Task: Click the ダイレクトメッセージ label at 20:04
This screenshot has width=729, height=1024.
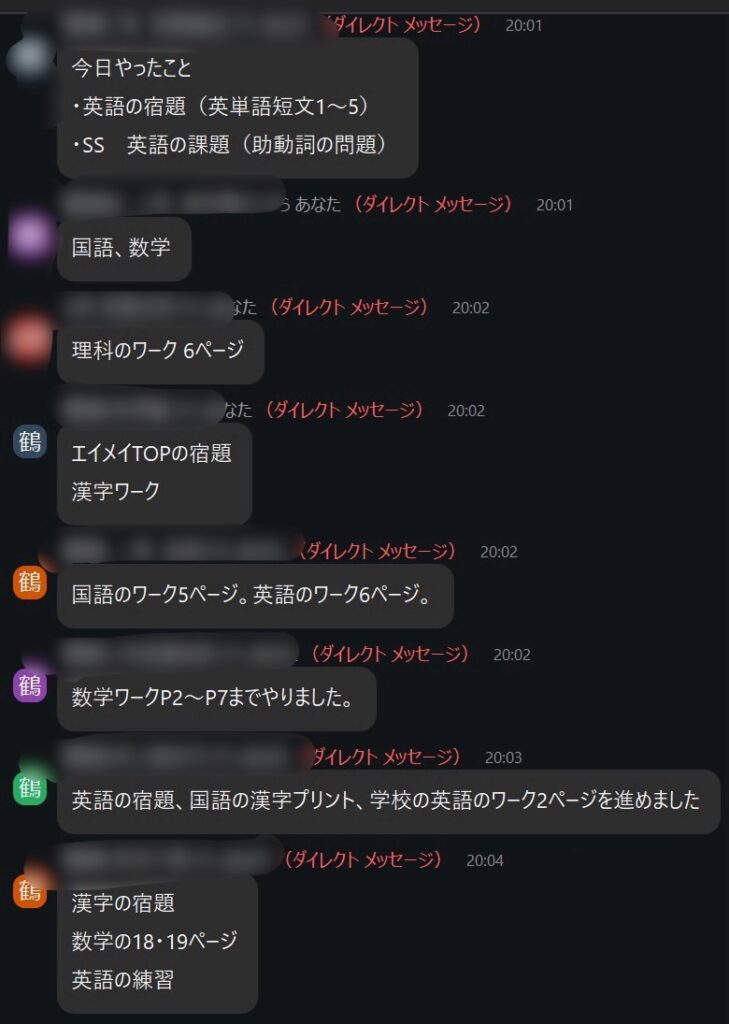Action: point(363,859)
